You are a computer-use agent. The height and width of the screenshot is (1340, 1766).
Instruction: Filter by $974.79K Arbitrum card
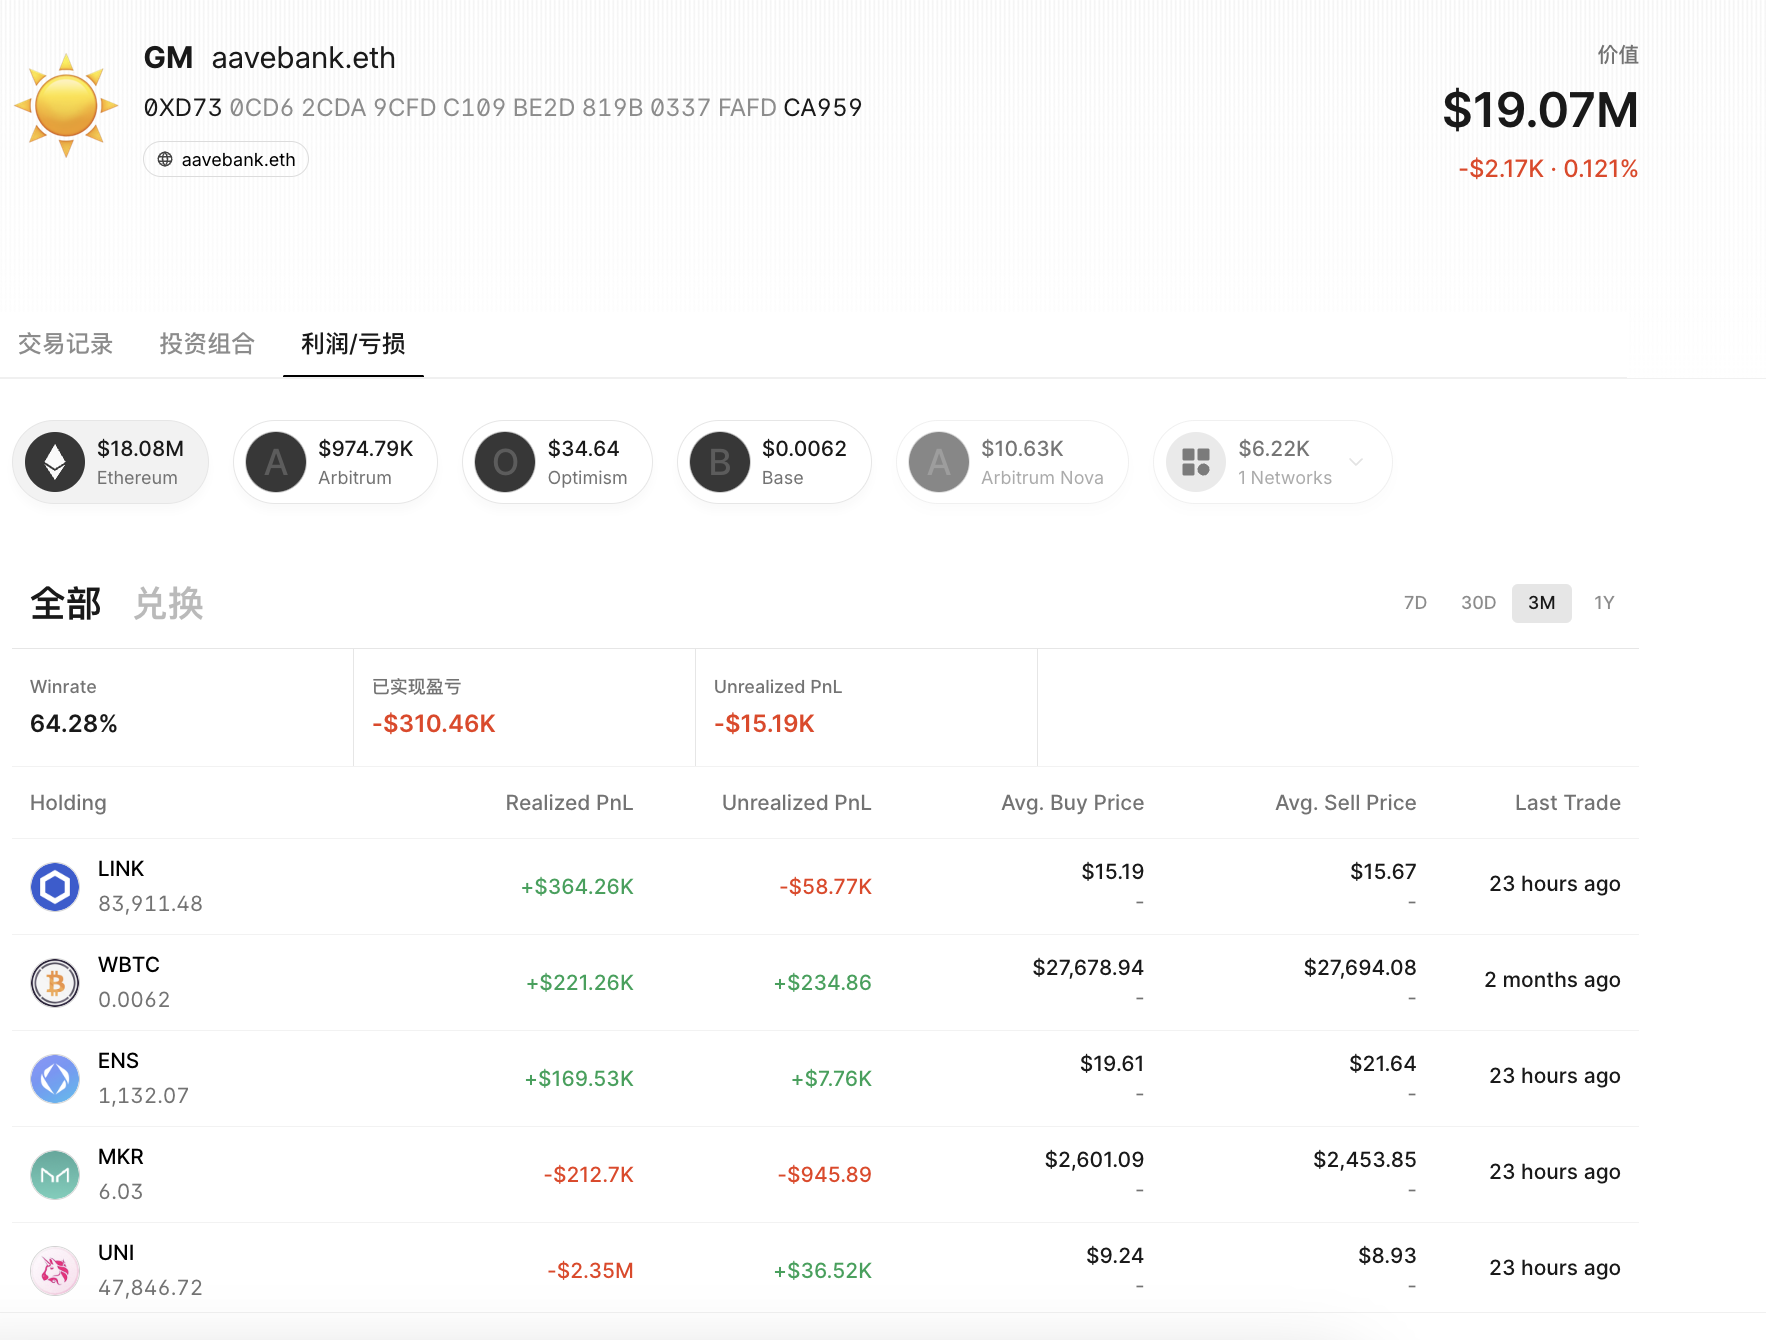click(x=335, y=462)
